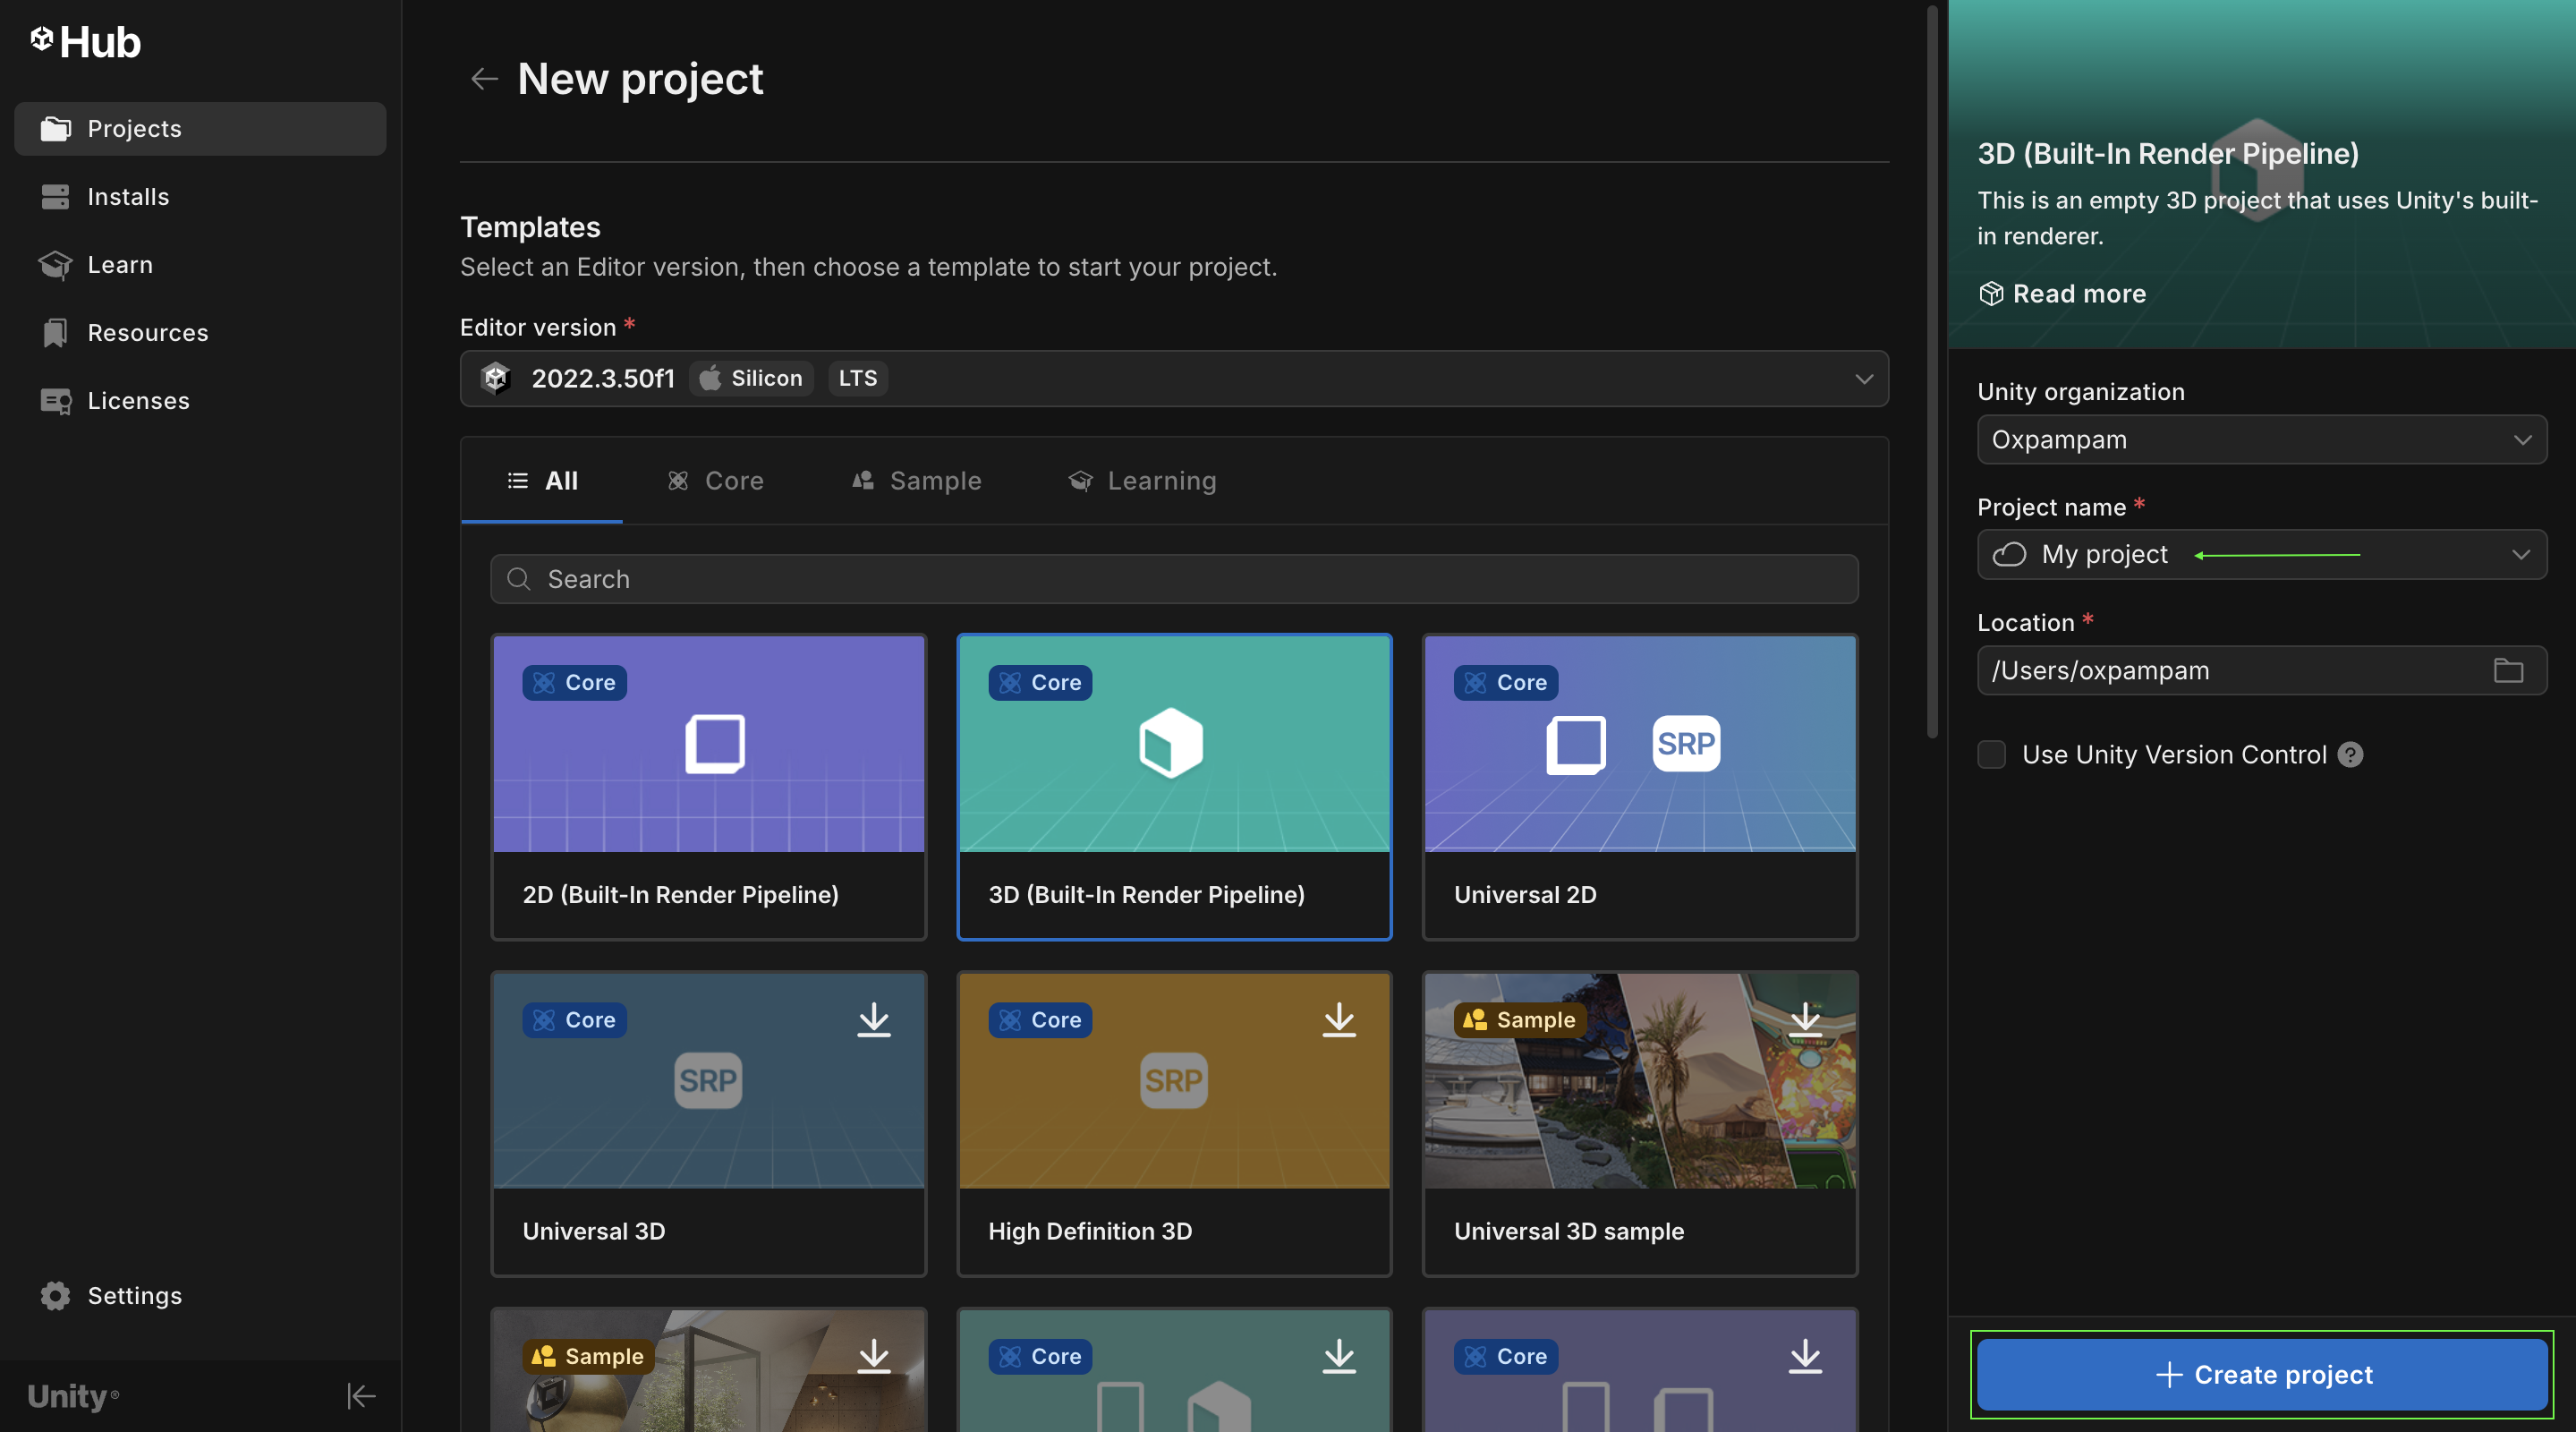2576x1432 pixels.
Task: Open Settings gear in sidebar
Action: [x=55, y=1295]
